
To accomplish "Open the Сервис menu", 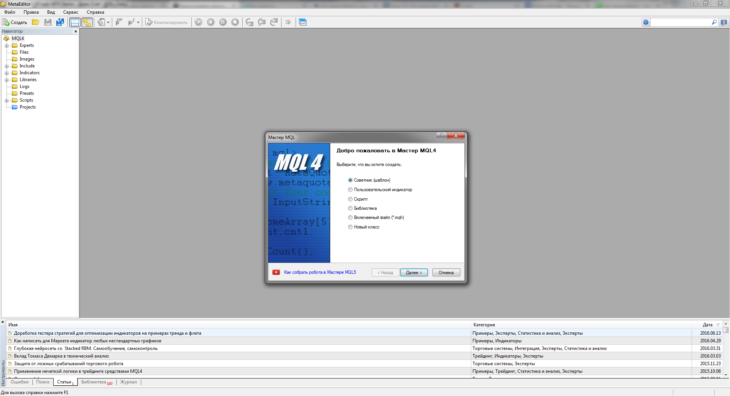I will pyautogui.click(x=71, y=12).
